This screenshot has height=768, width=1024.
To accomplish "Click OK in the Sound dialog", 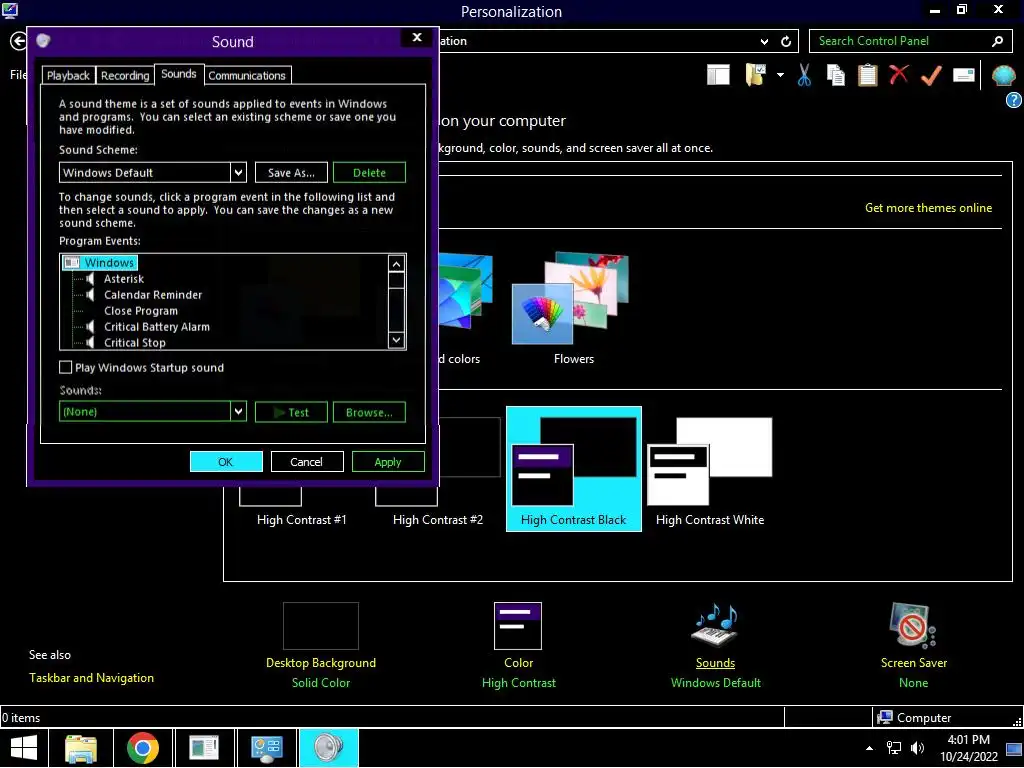I will coord(226,462).
